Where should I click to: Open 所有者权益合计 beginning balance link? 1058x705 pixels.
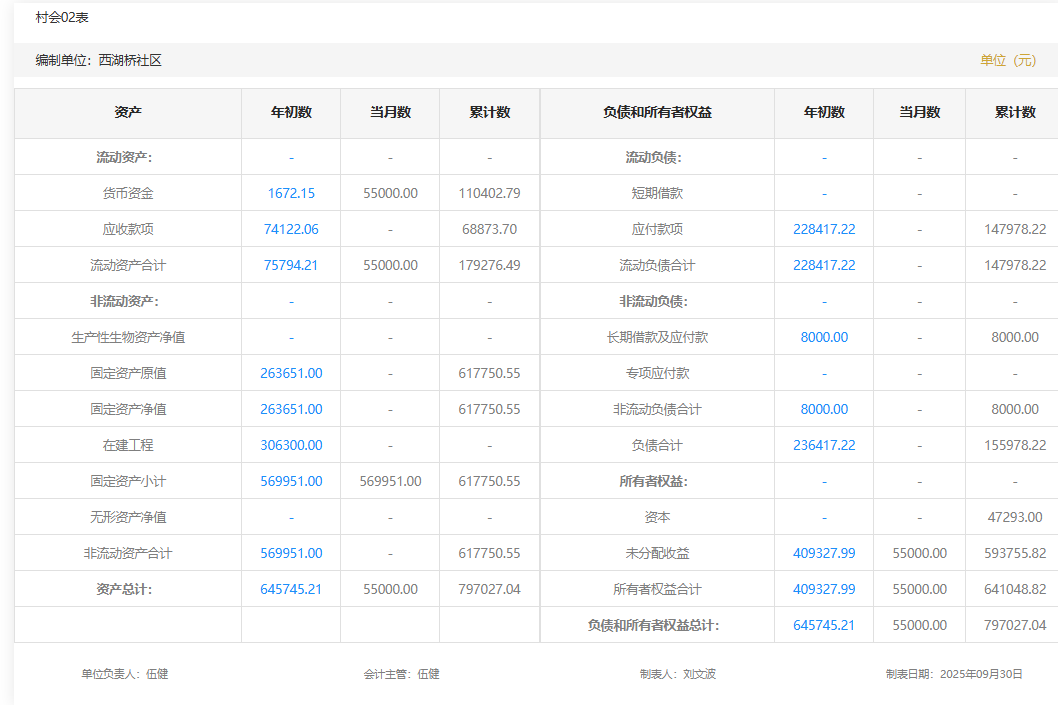(x=824, y=589)
